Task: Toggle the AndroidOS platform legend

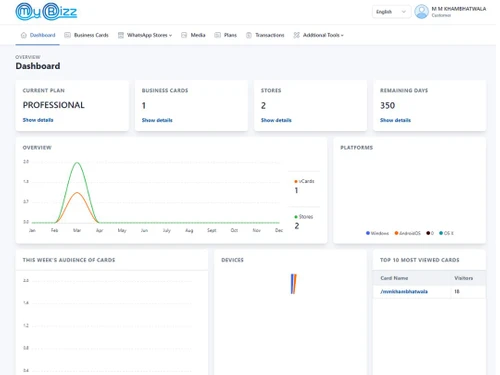Action: pyautogui.click(x=407, y=233)
